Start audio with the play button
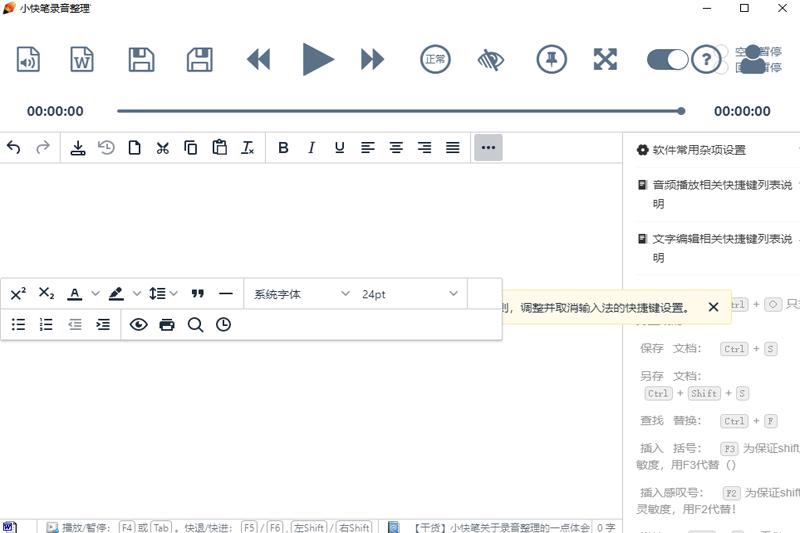This screenshot has width=800, height=533. point(318,59)
